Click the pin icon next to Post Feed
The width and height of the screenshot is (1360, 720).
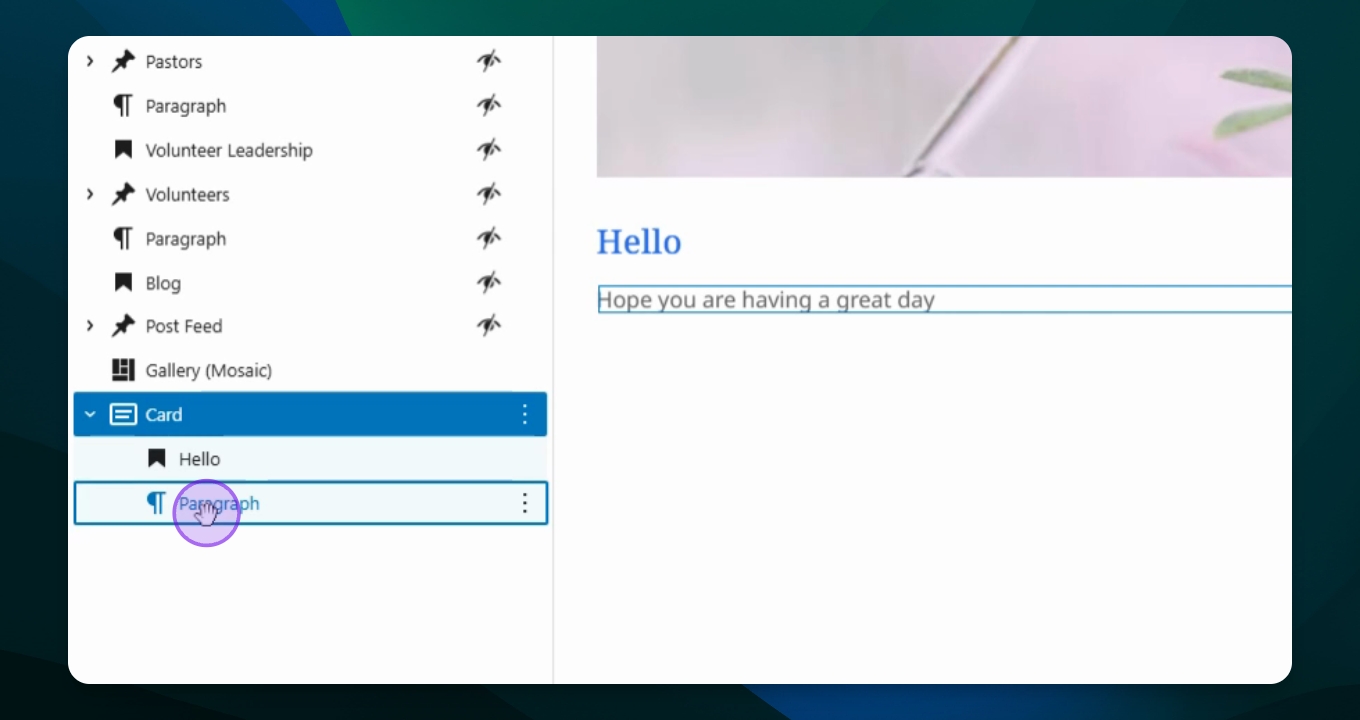pos(123,326)
